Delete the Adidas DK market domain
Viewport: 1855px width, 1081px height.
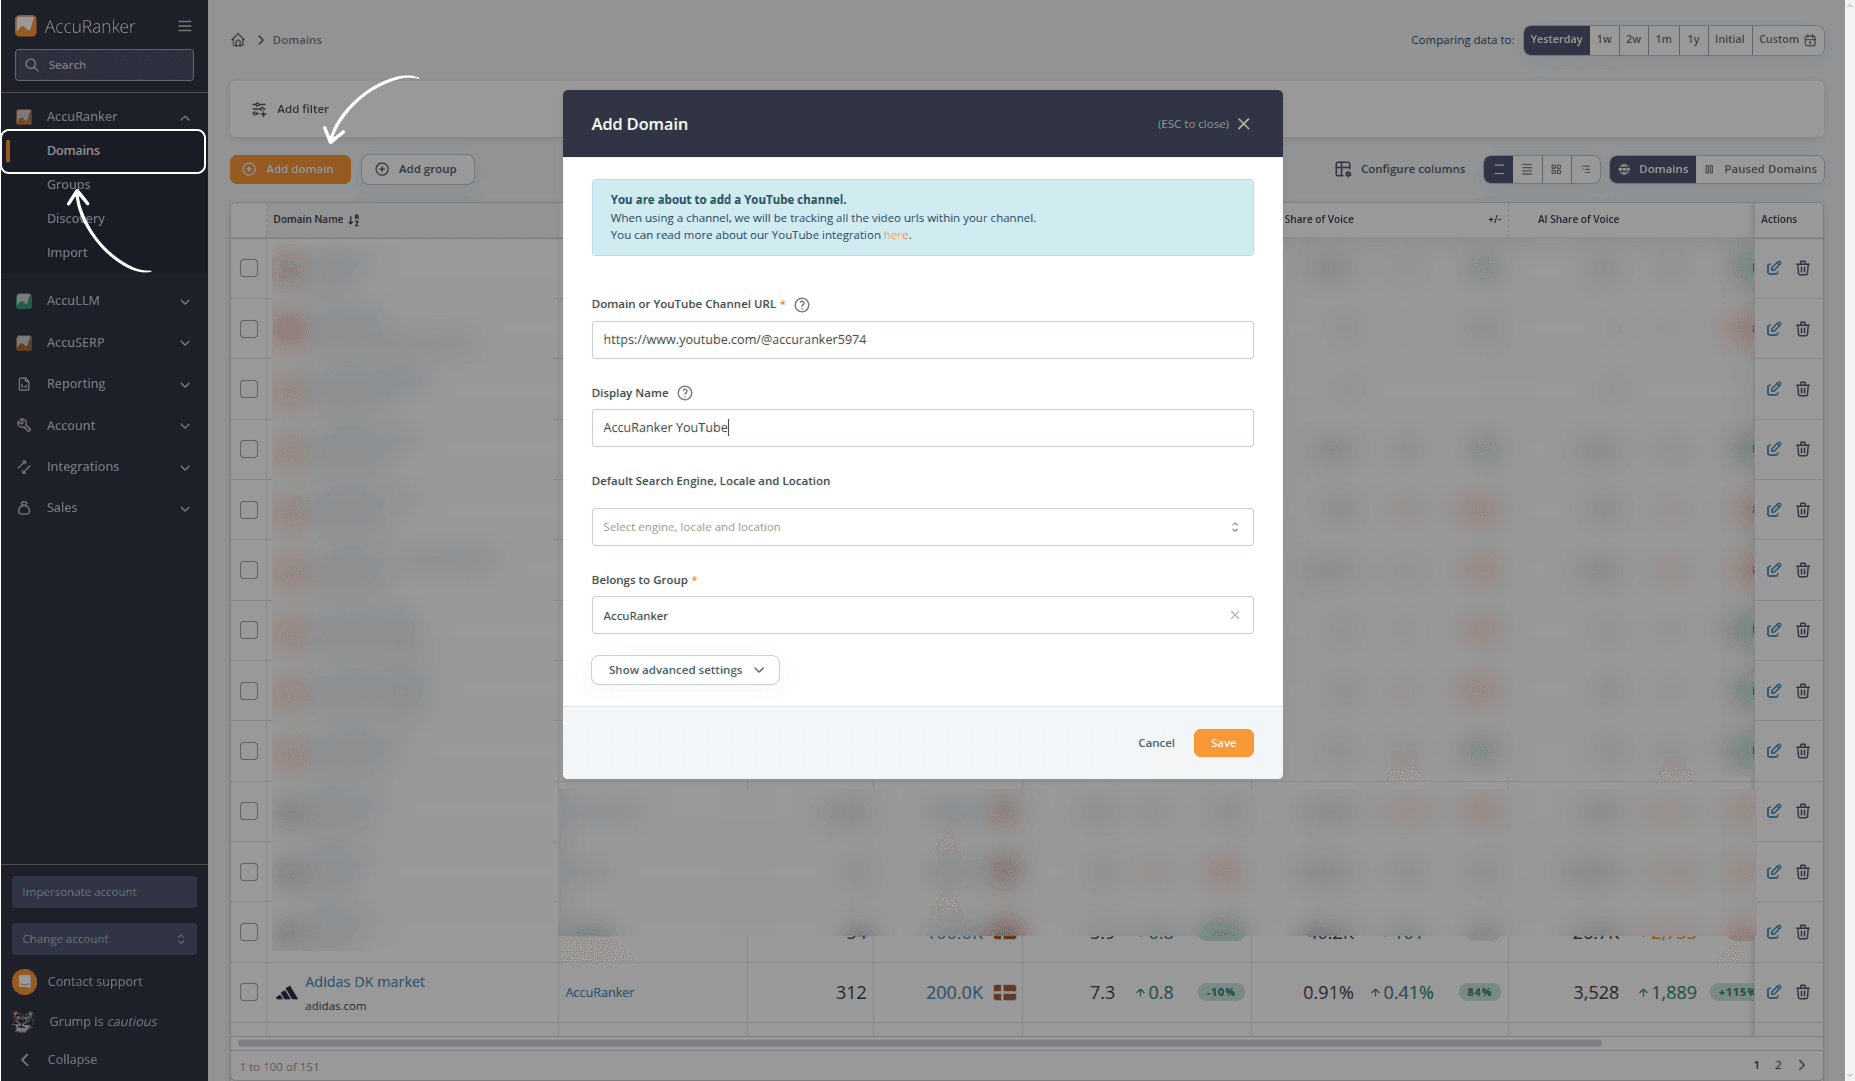click(x=1803, y=992)
